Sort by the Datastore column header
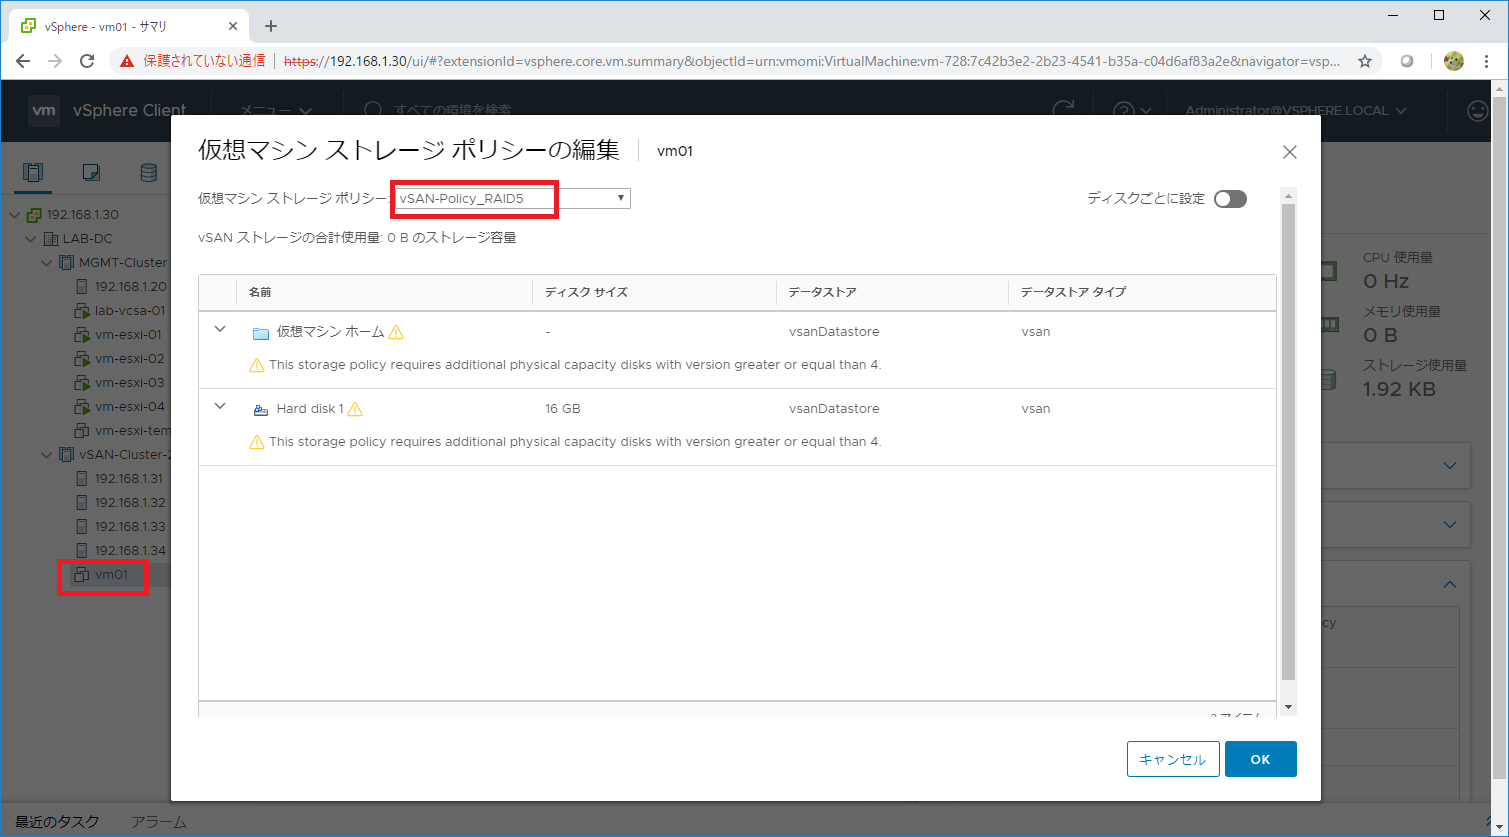 [x=822, y=292]
